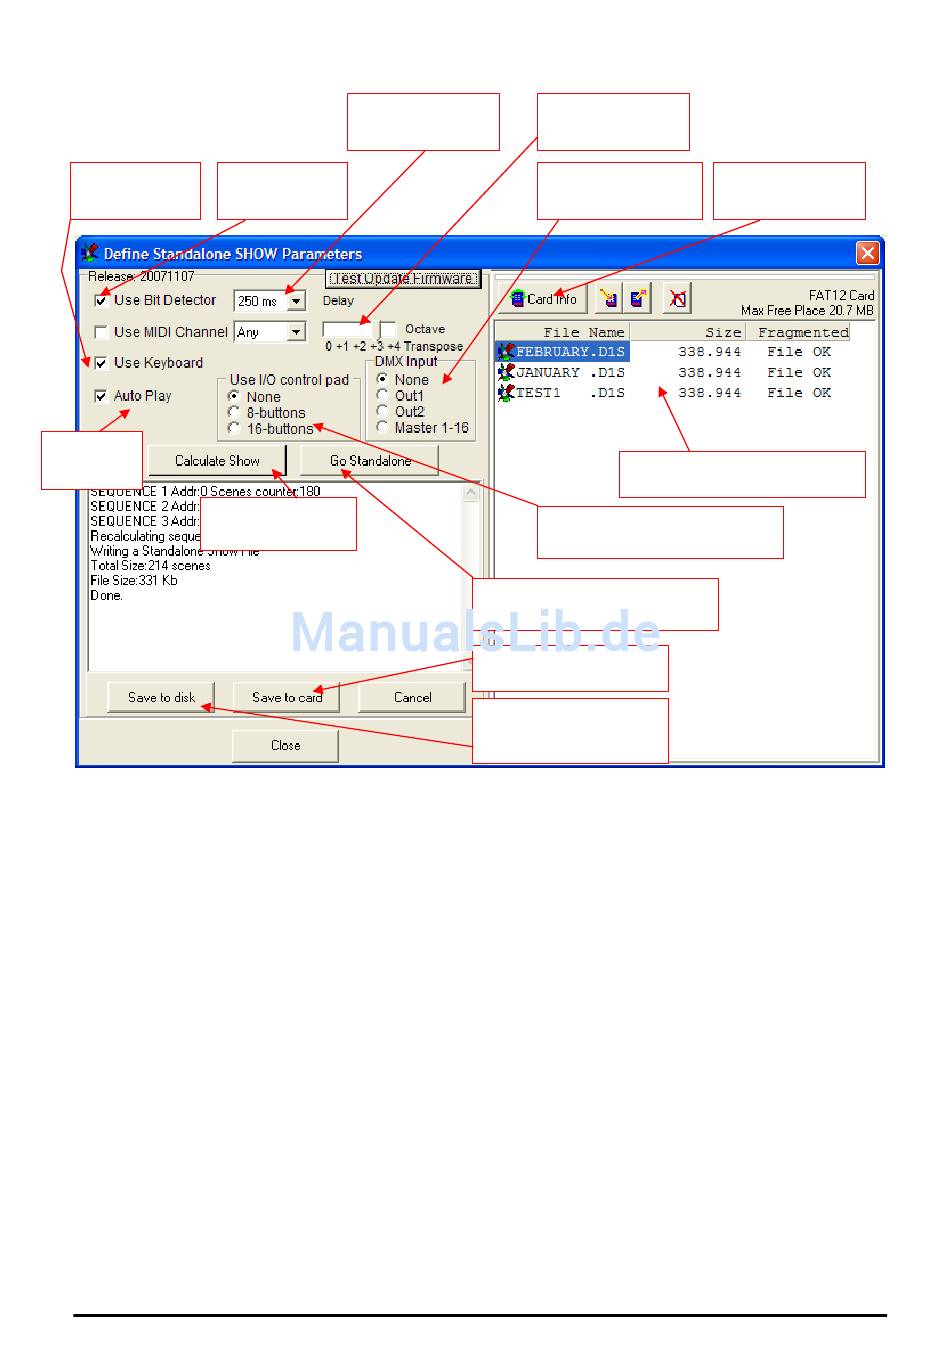The width and height of the screenshot is (950, 1370).
Task: Sort by Size column header
Action: [x=688, y=332]
